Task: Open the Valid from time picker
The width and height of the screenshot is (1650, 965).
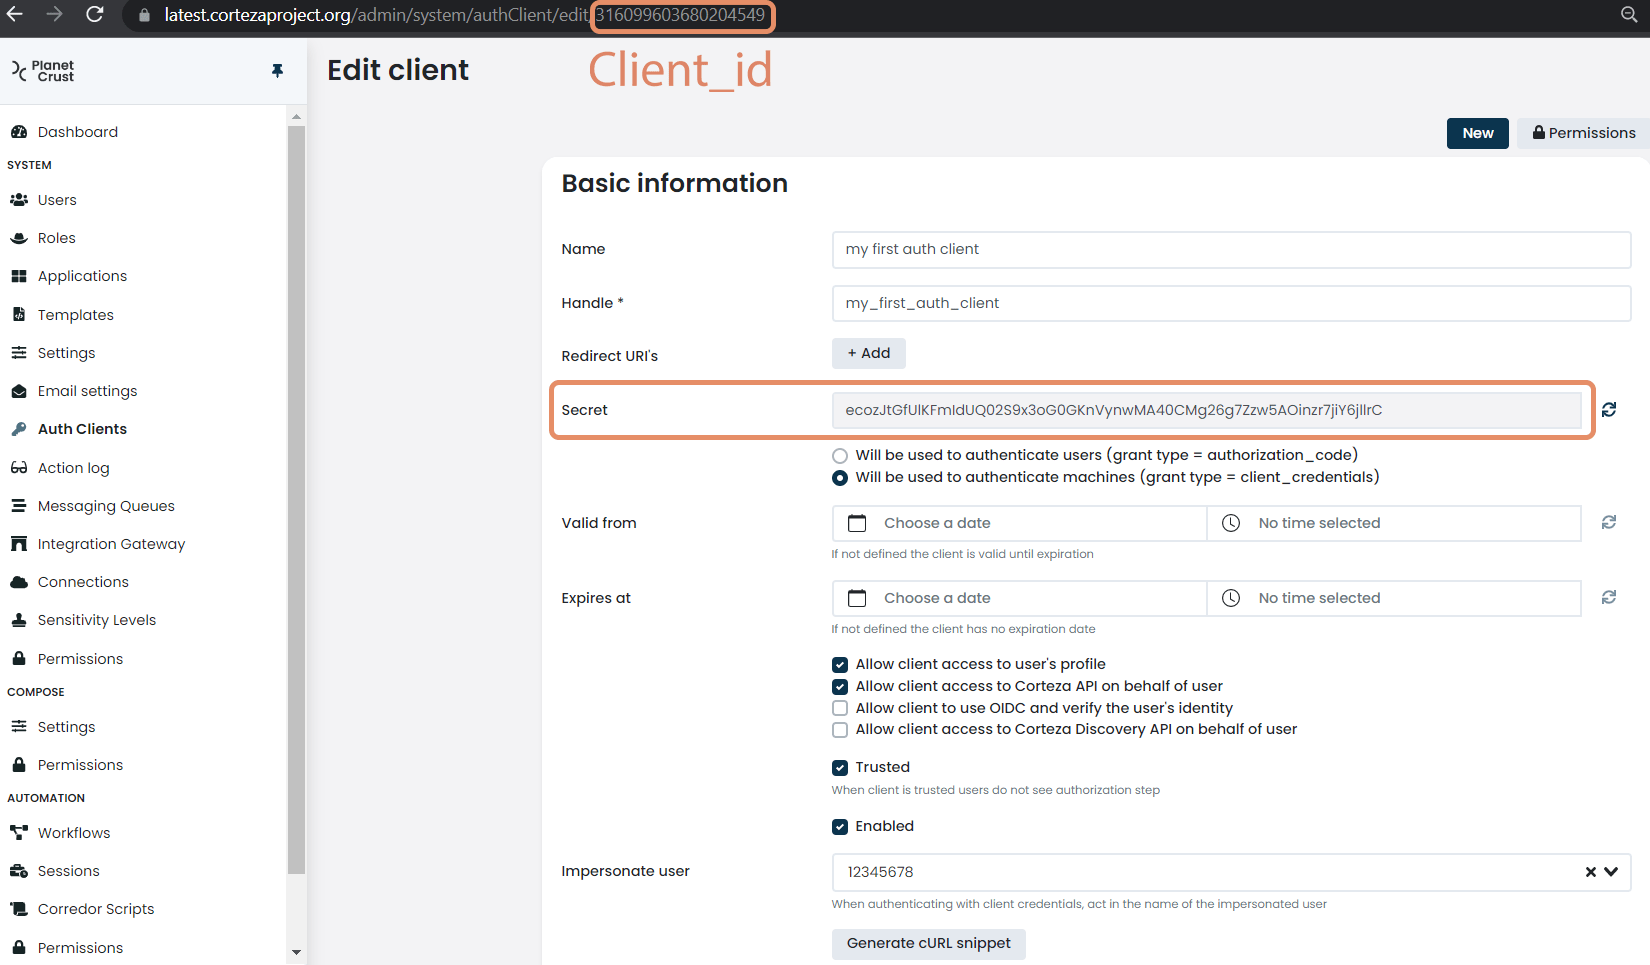Action: pyautogui.click(x=1394, y=523)
